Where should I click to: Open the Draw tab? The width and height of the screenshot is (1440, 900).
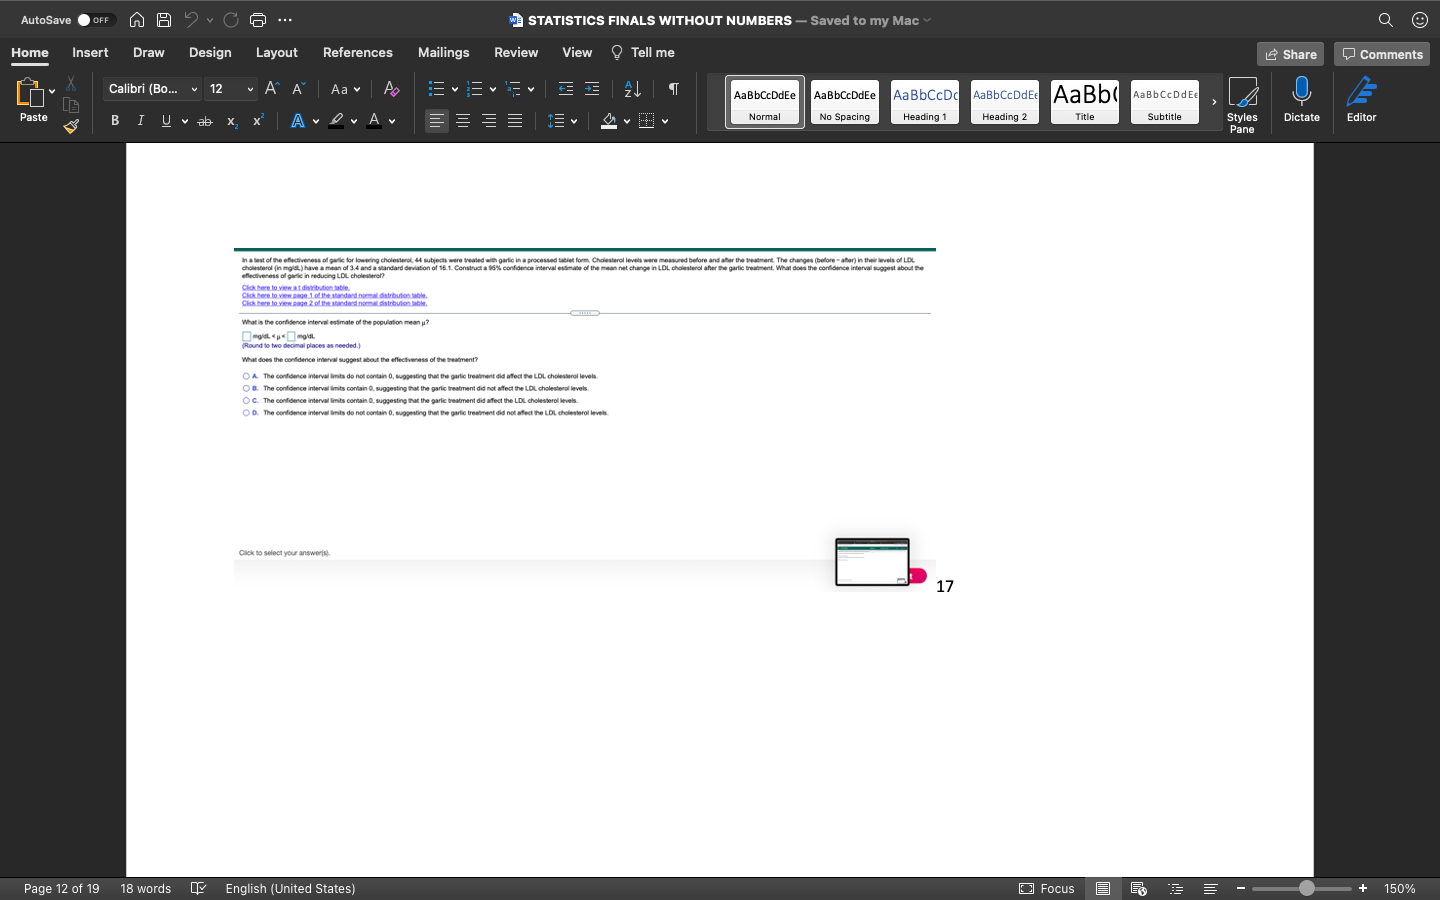click(148, 52)
